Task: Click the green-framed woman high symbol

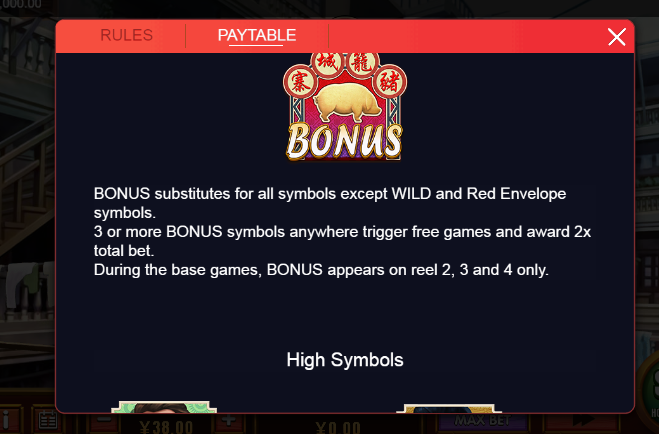Action: [164, 407]
